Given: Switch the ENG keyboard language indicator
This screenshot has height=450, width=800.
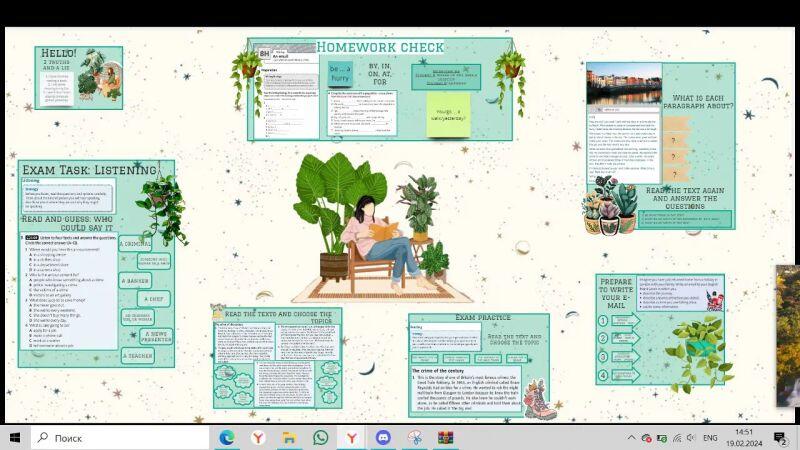Looking at the screenshot, I should click(x=710, y=438).
